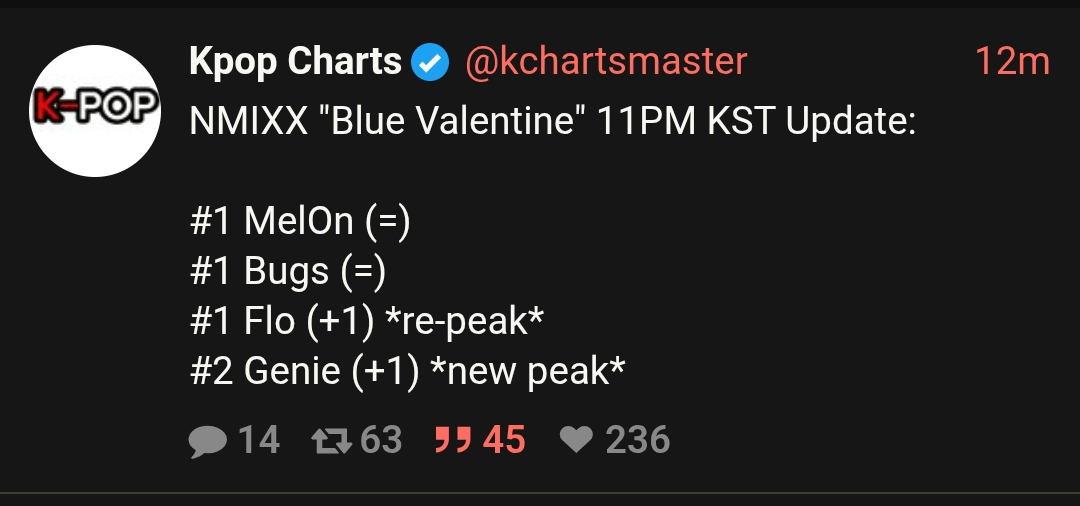
Task: Click the like count 236
Action: coord(638,440)
